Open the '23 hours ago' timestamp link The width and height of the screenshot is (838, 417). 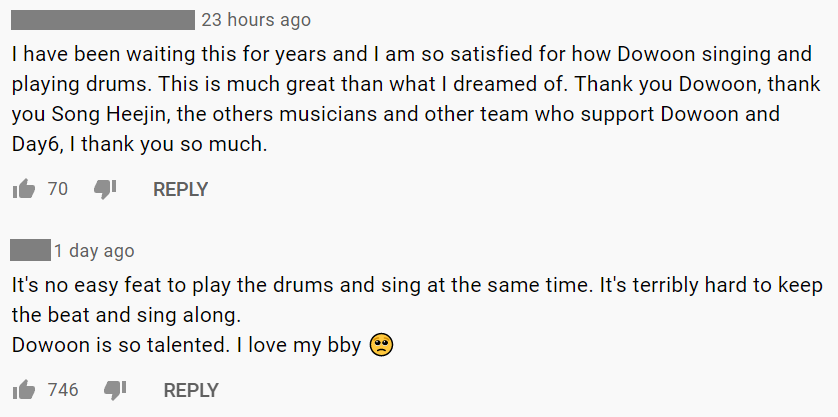pos(256,20)
